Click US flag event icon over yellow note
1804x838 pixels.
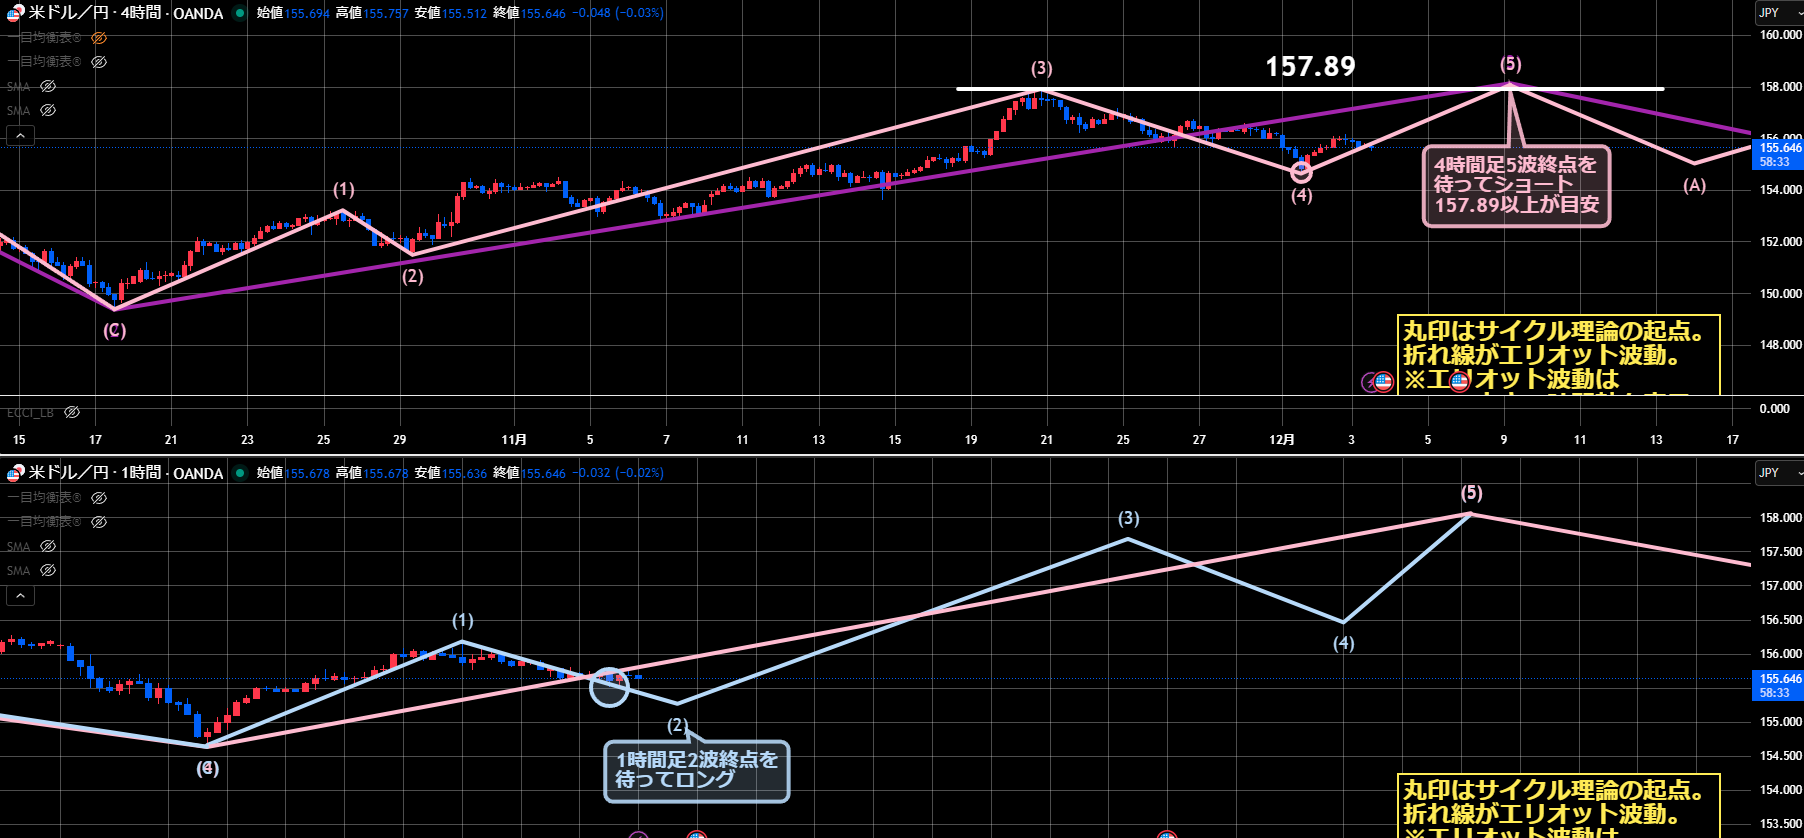(x=1459, y=380)
